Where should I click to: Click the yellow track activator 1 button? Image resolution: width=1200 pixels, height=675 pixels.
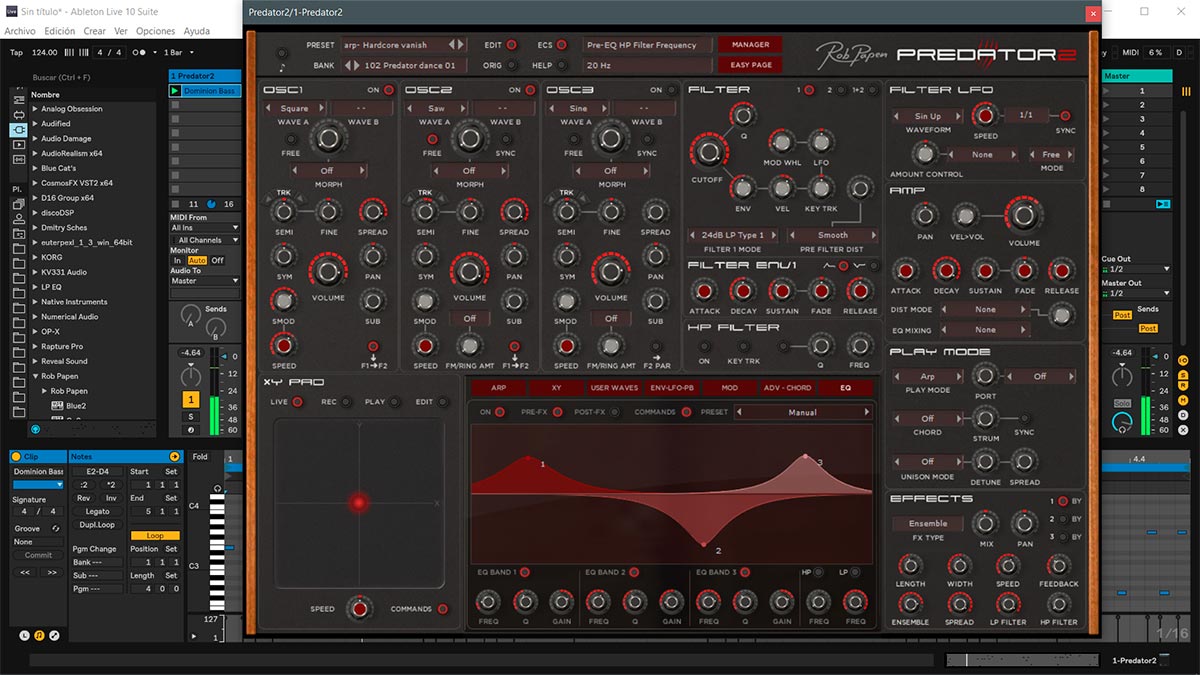tap(190, 399)
